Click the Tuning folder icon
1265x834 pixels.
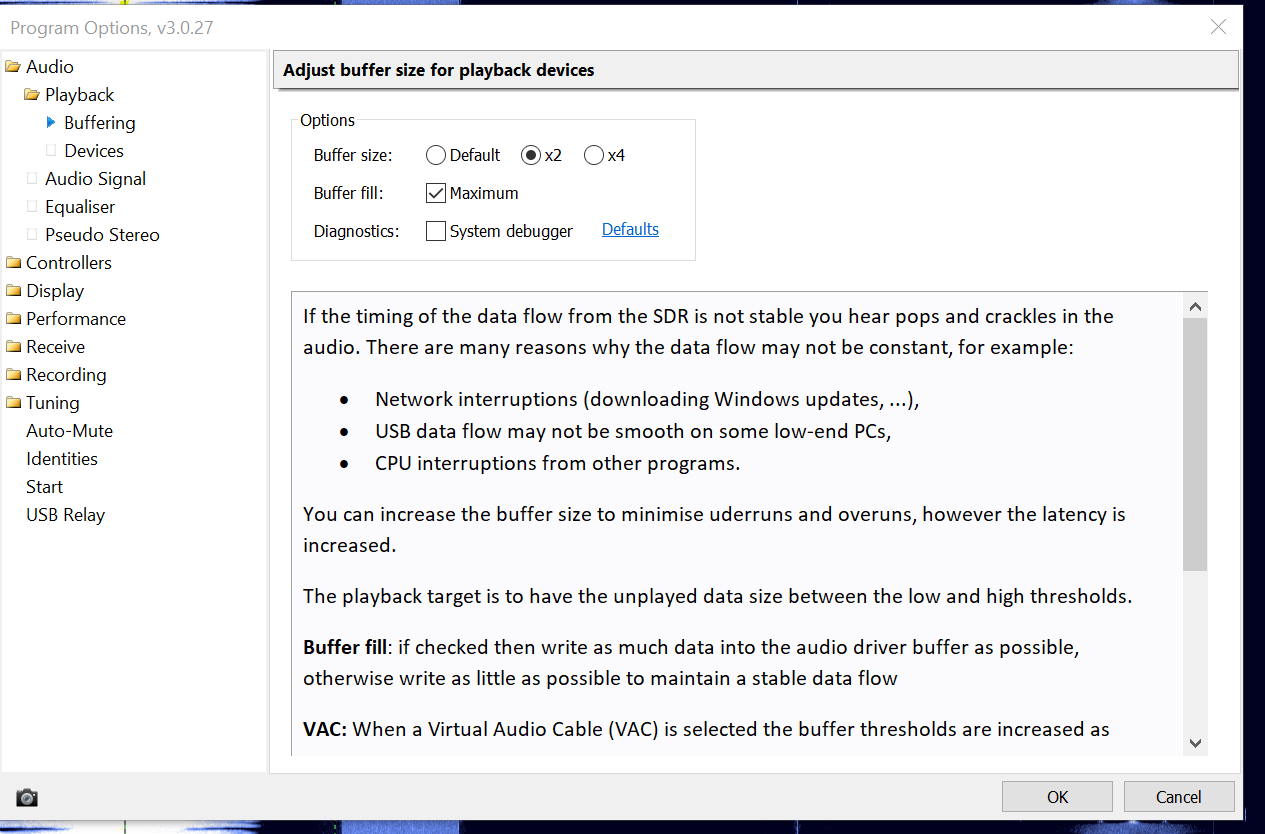click(x=13, y=403)
